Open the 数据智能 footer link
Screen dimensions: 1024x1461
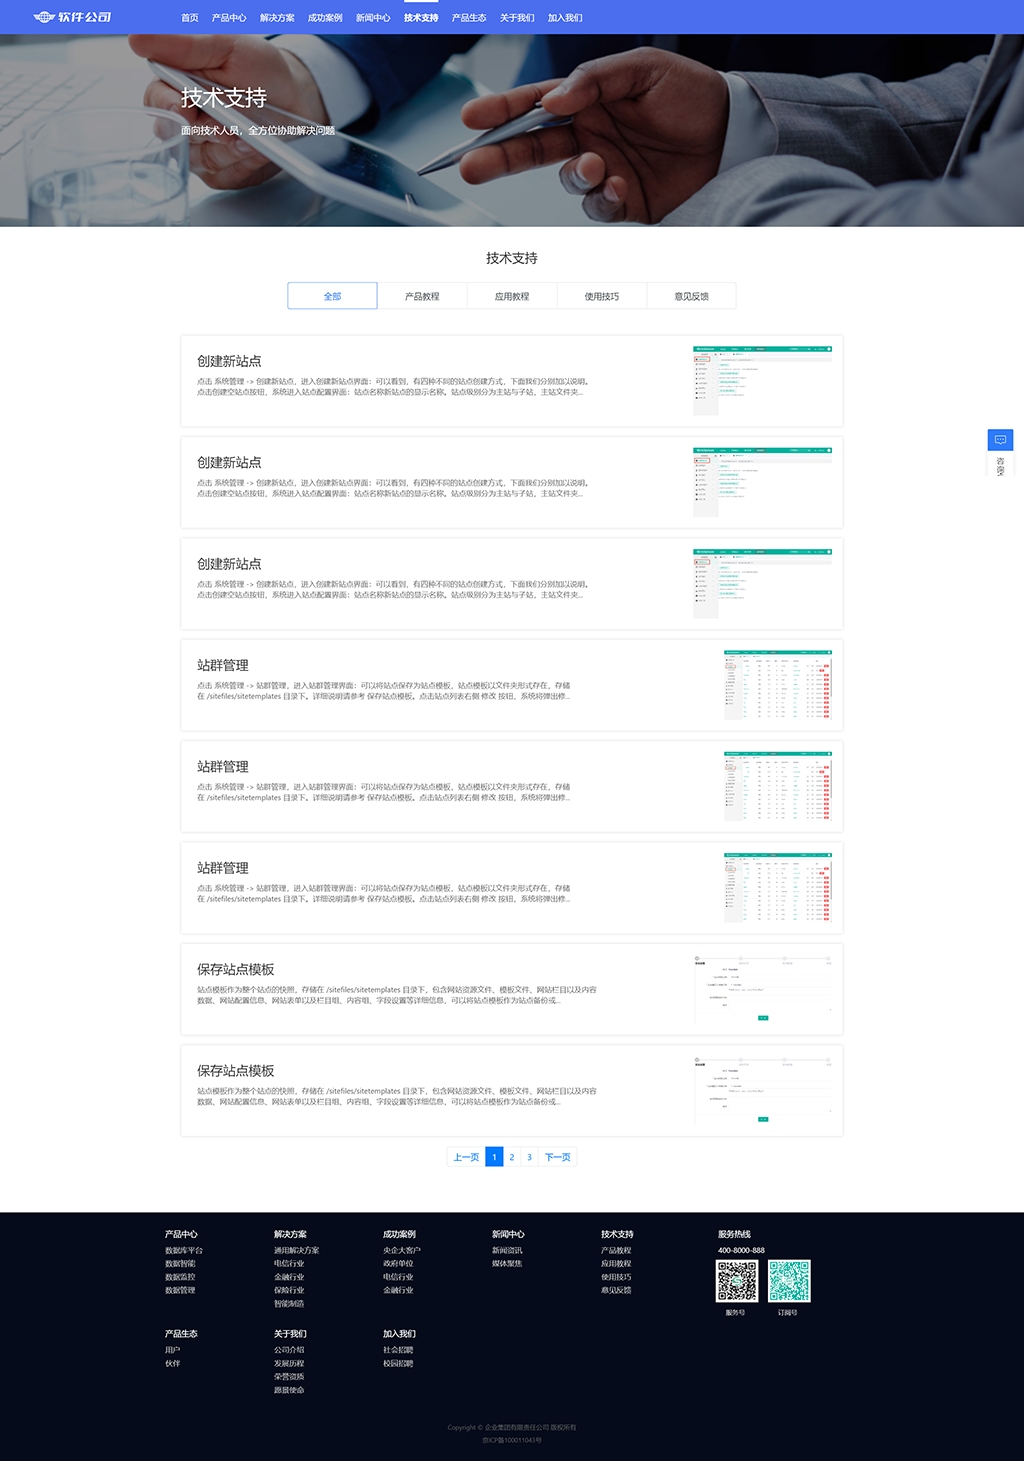[180, 1264]
